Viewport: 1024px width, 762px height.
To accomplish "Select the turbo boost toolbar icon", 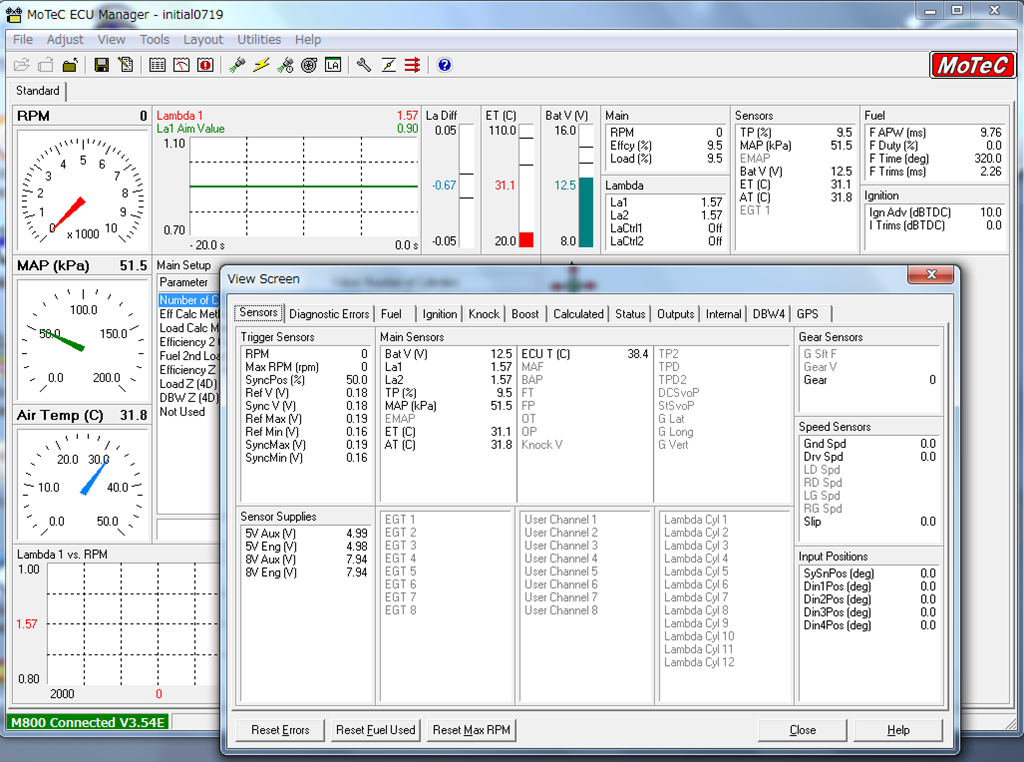I will (309, 65).
